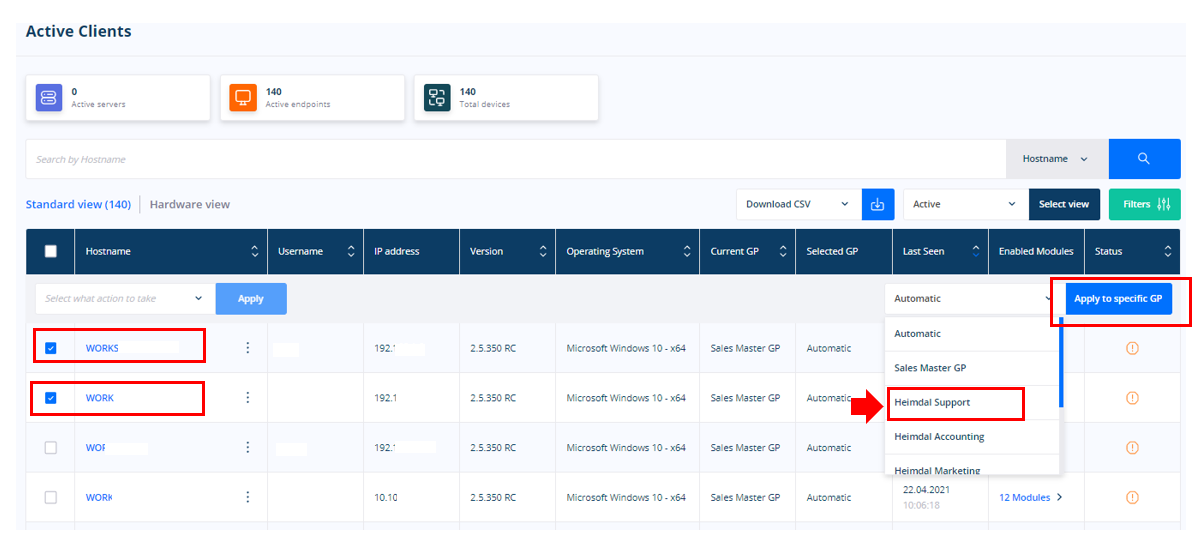Screen dimensions: 1196x550
Task: Sort by Operating System column arrows
Action: tap(686, 251)
